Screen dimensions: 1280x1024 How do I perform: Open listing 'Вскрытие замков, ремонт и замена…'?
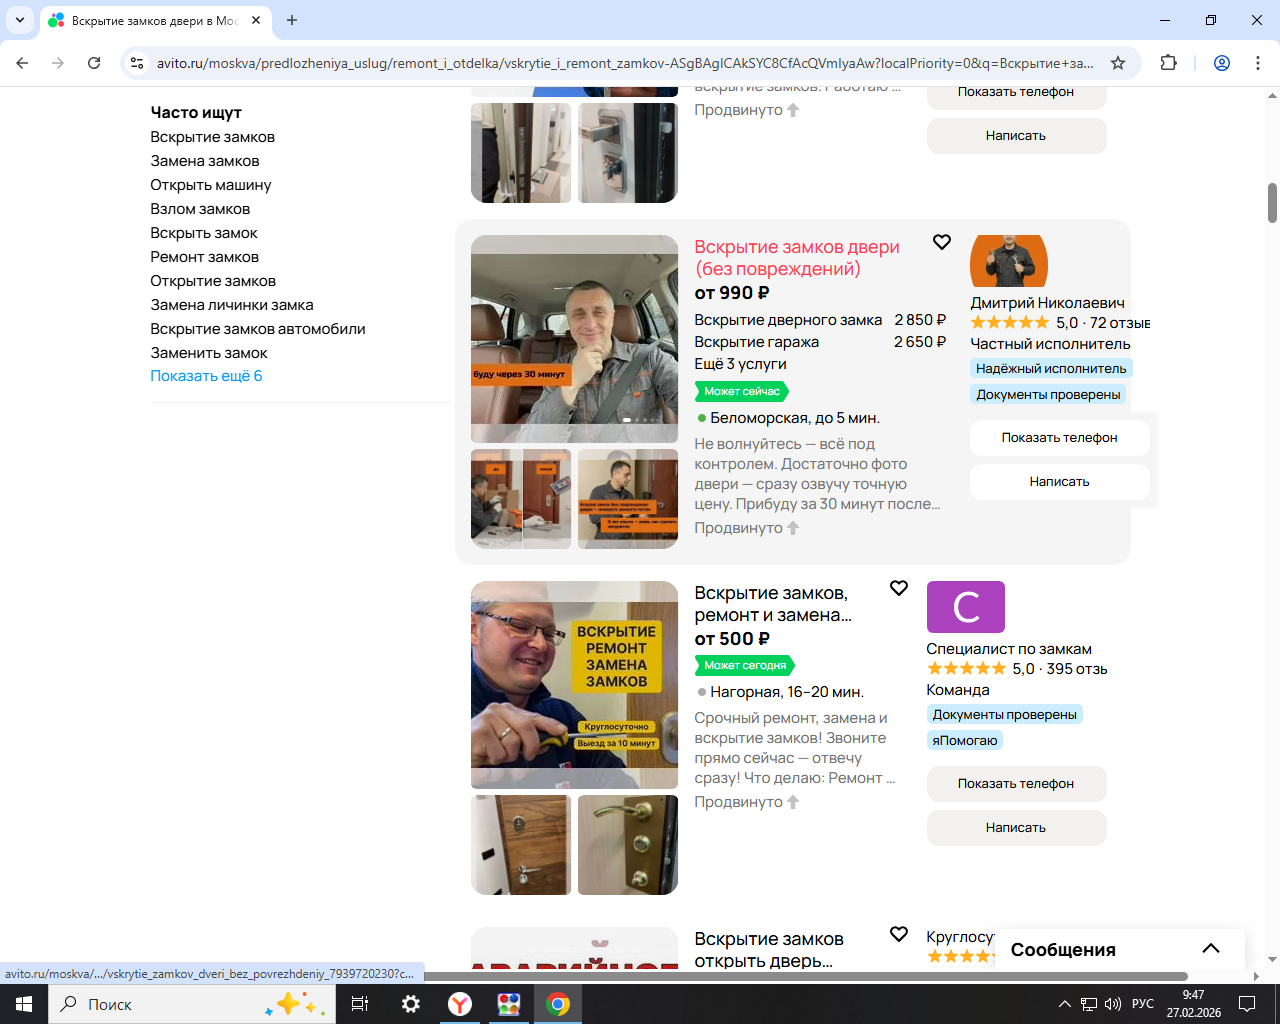click(x=773, y=604)
